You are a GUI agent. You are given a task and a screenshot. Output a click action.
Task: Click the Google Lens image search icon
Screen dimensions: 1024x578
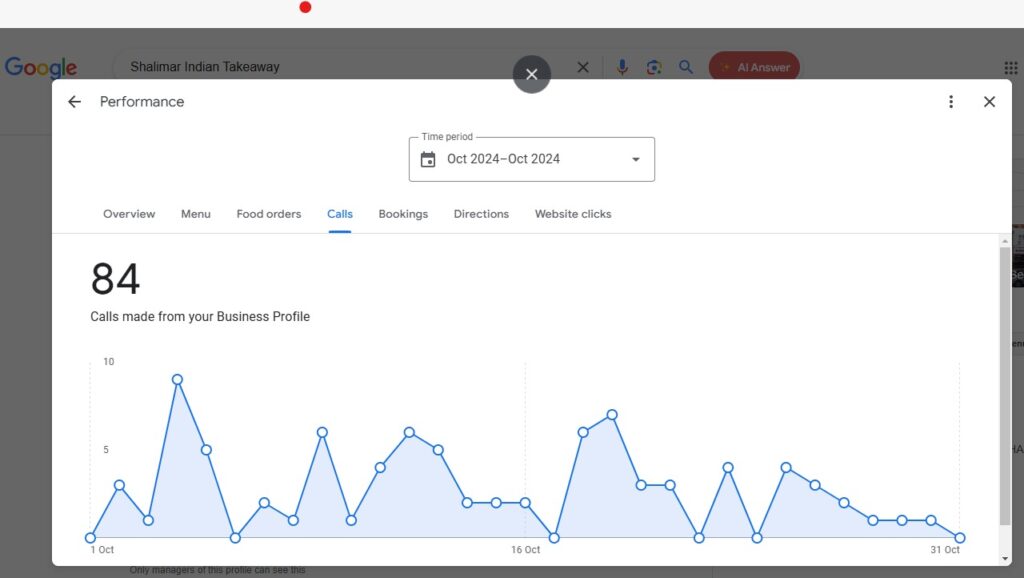pyautogui.click(x=654, y=67)
